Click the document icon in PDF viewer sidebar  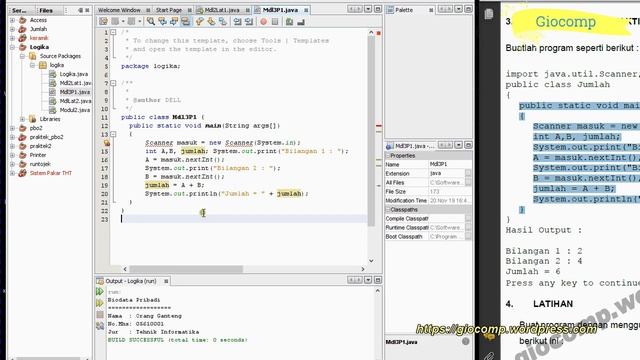pyautogui.click(x=489, y=14)
